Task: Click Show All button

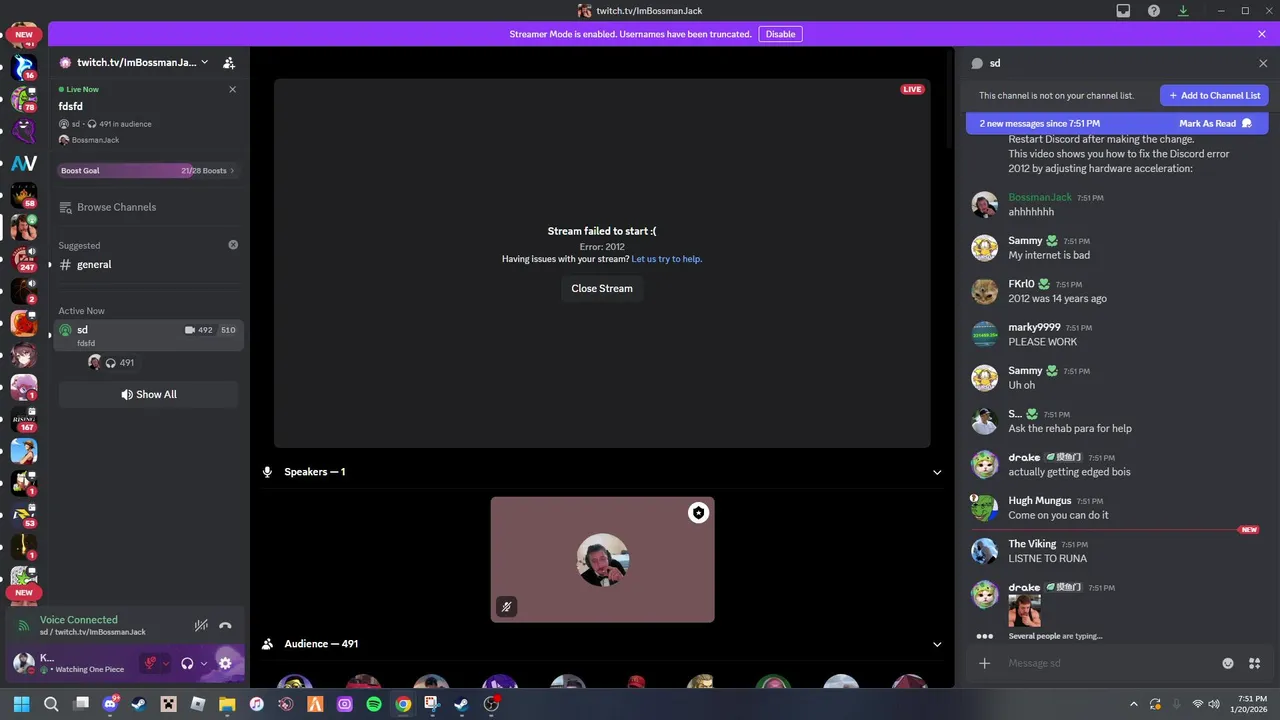Action: [x=148, y=394]
